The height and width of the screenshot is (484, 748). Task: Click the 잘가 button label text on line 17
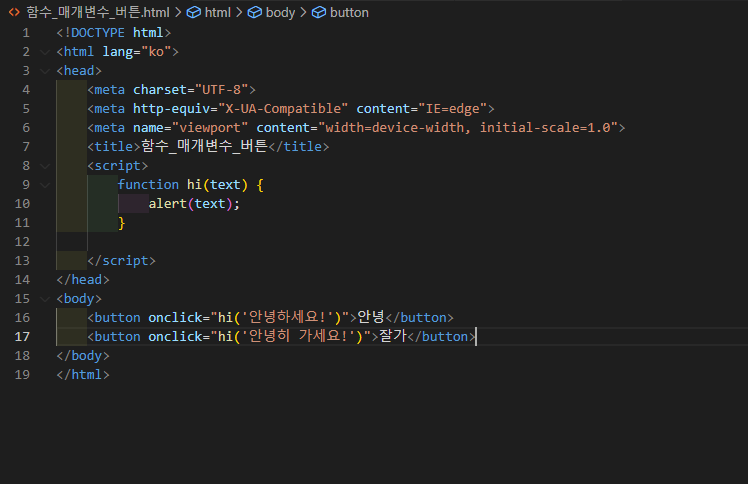[393, 336]
